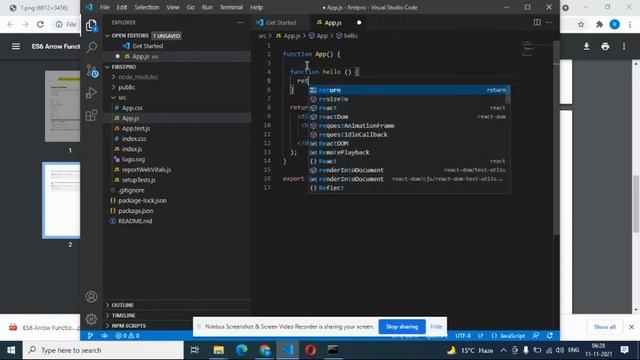Screen dimensions: 640x360
Task: Open Microsoft Edge from the taskbar
Action: point(242,350)
